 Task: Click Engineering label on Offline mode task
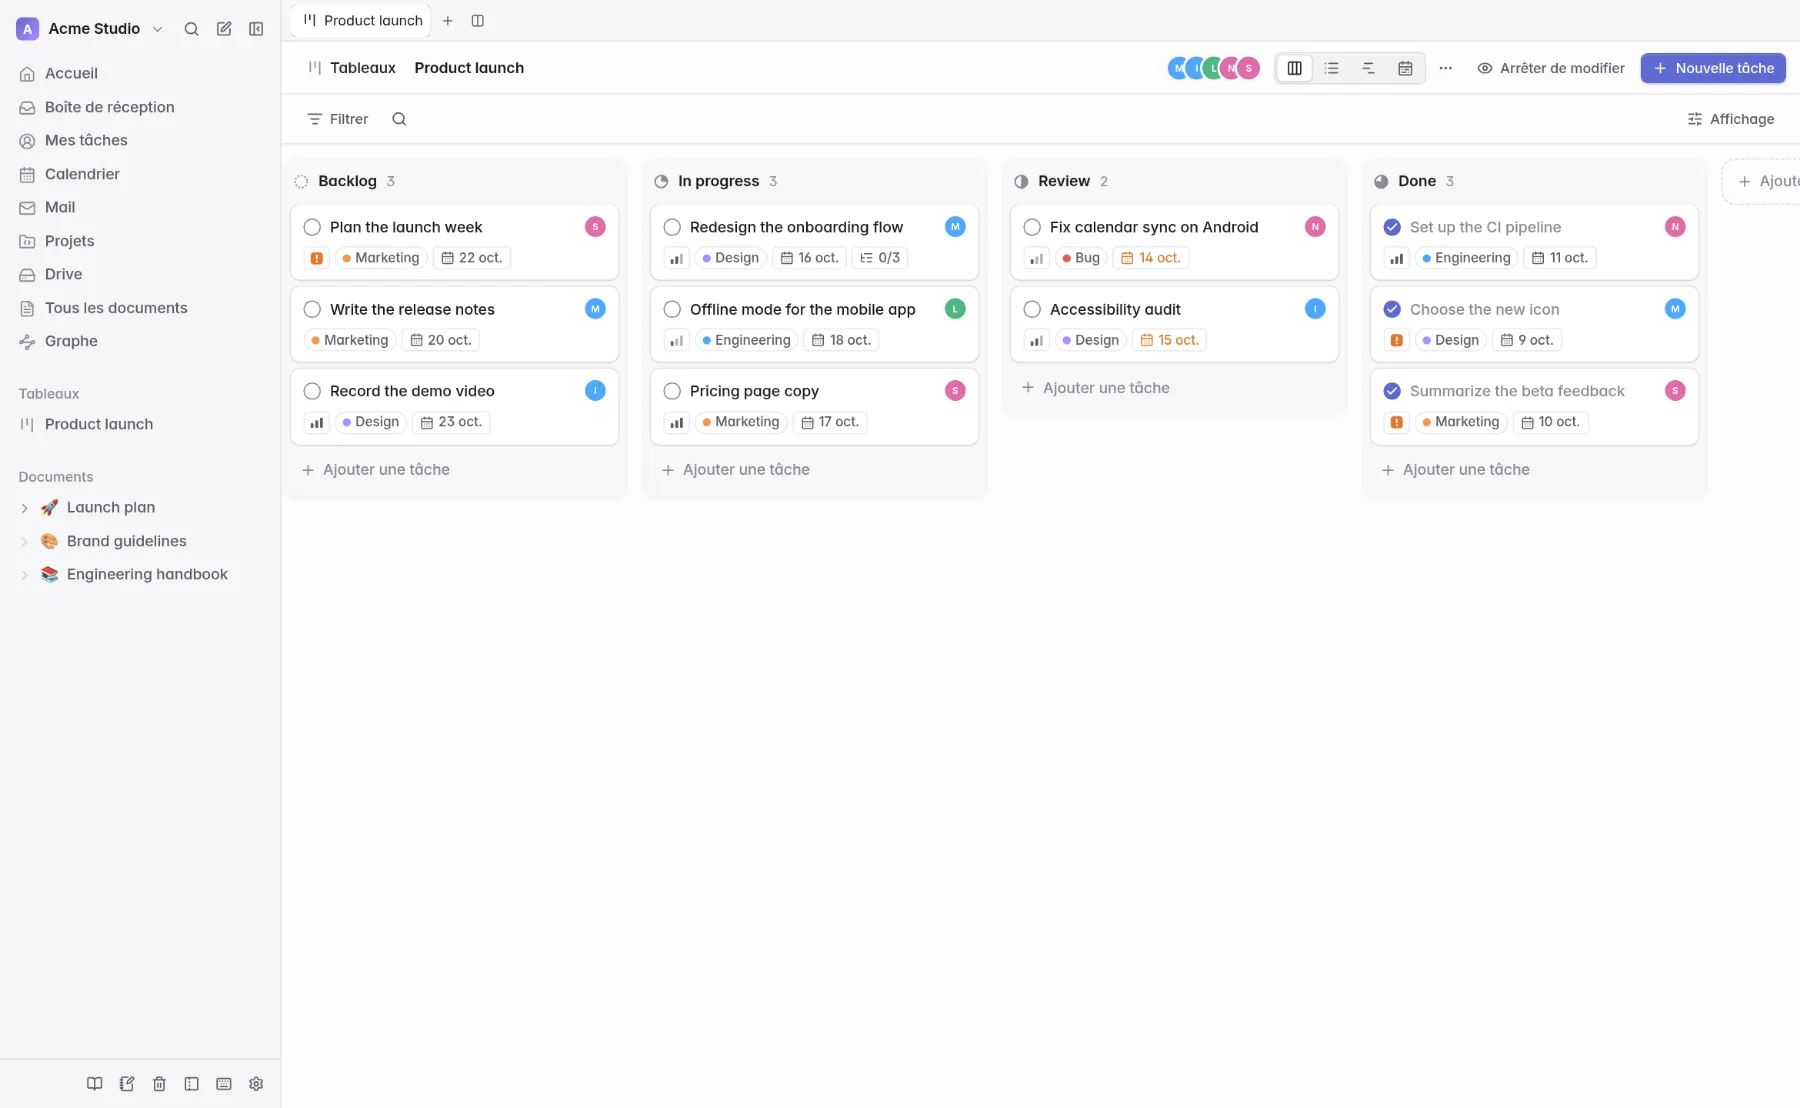click(746, 340)
